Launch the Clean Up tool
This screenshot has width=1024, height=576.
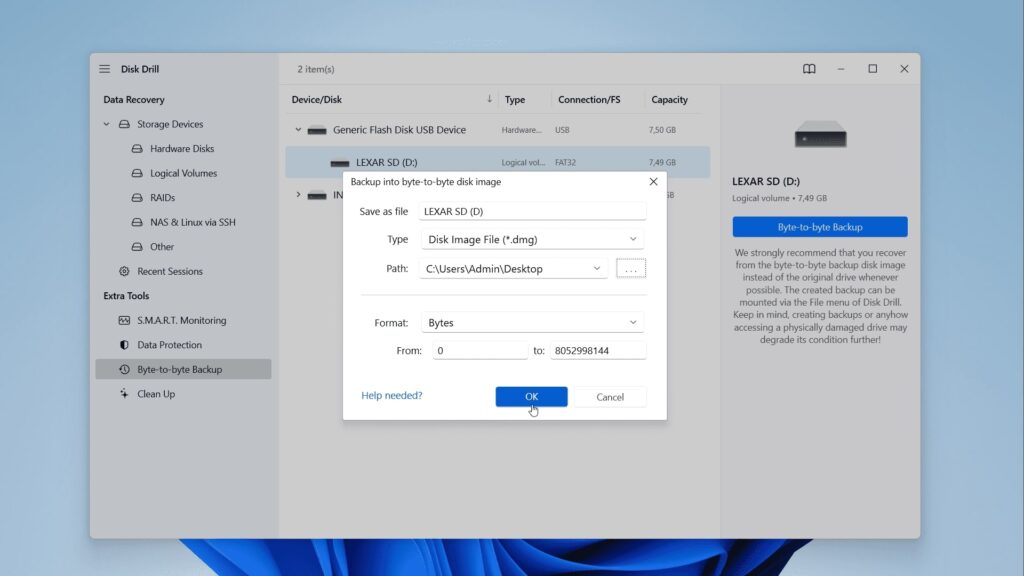click(123, 393)
